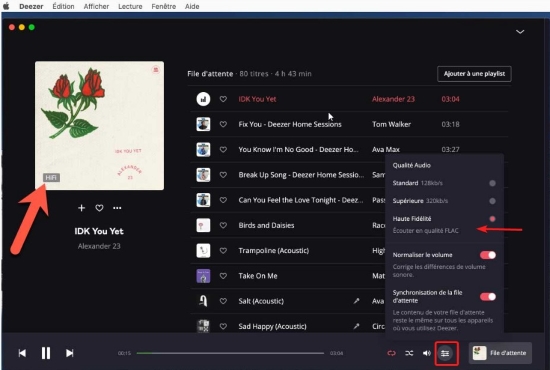Toggle Synchronisation de la file d'attente switch

point(488,297)
